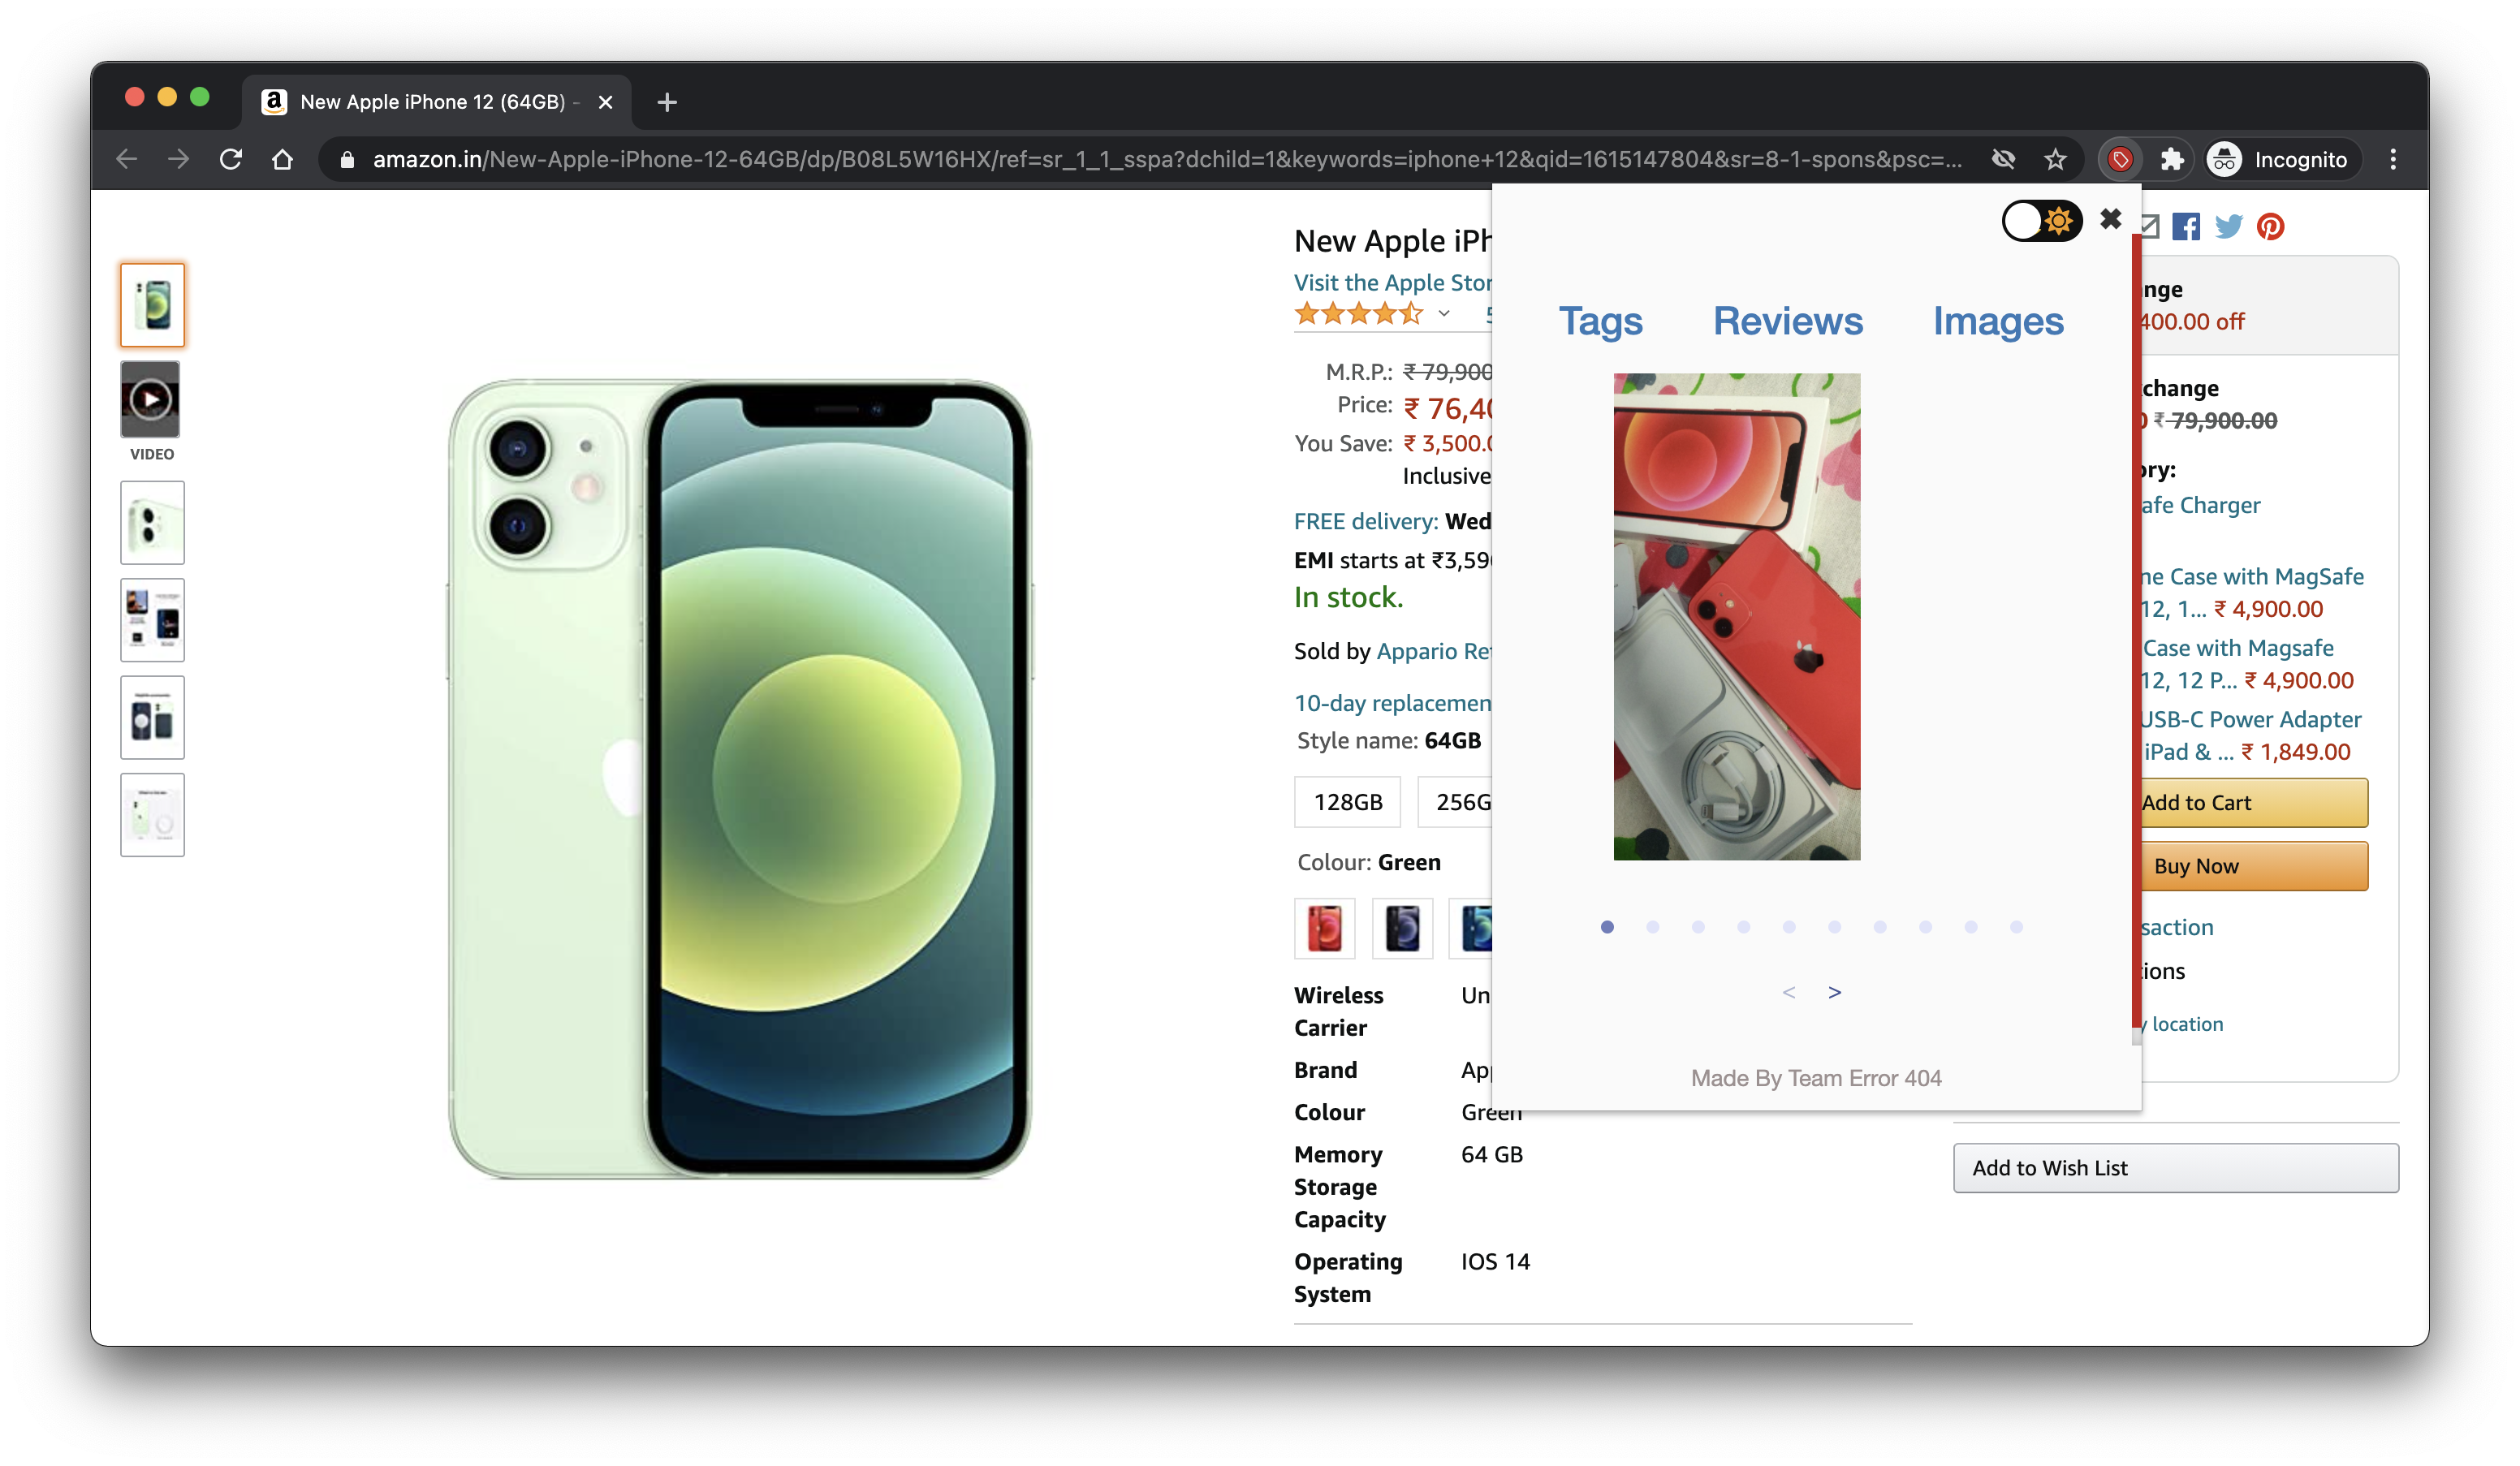This screenshot has height=1466, width=2520.
Task: Open the Chrome three-dot menu
Action: (2393, 159)
